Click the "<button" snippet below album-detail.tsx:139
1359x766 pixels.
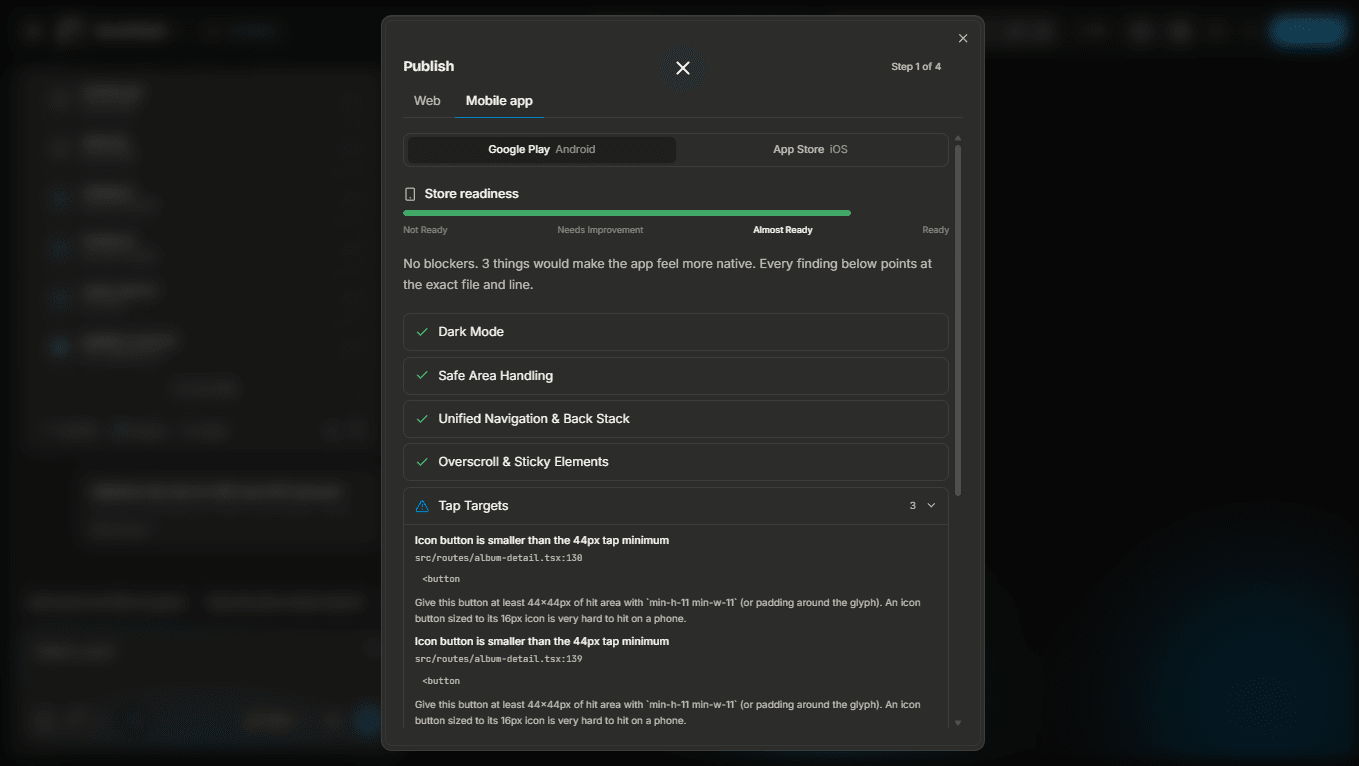(x=441, y=681)
